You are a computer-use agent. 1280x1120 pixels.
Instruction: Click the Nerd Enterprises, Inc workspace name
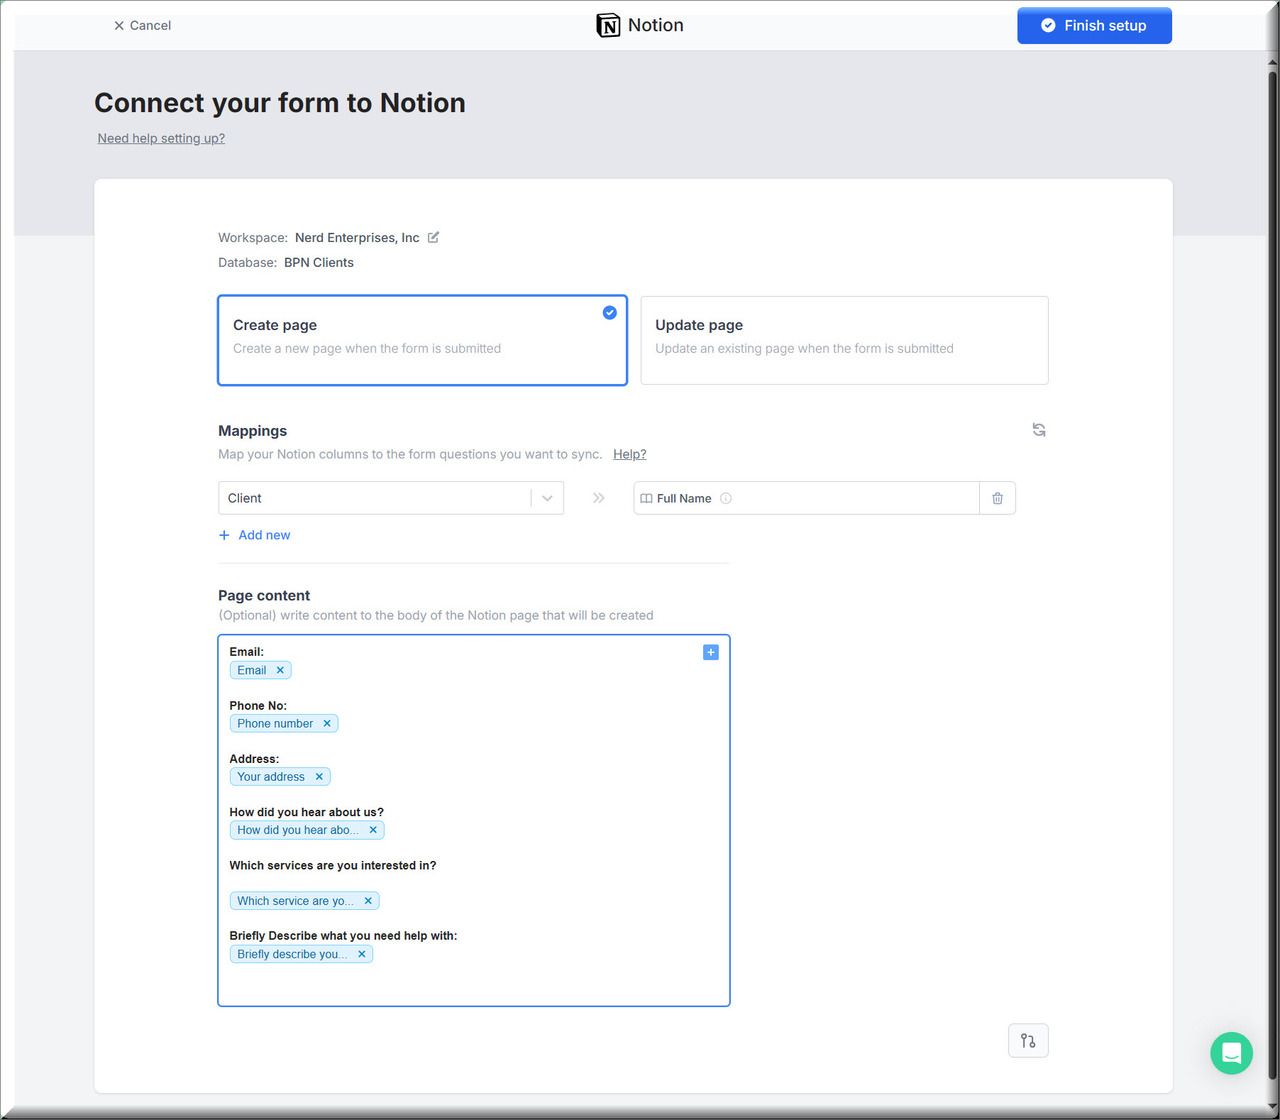click(357, 237)
